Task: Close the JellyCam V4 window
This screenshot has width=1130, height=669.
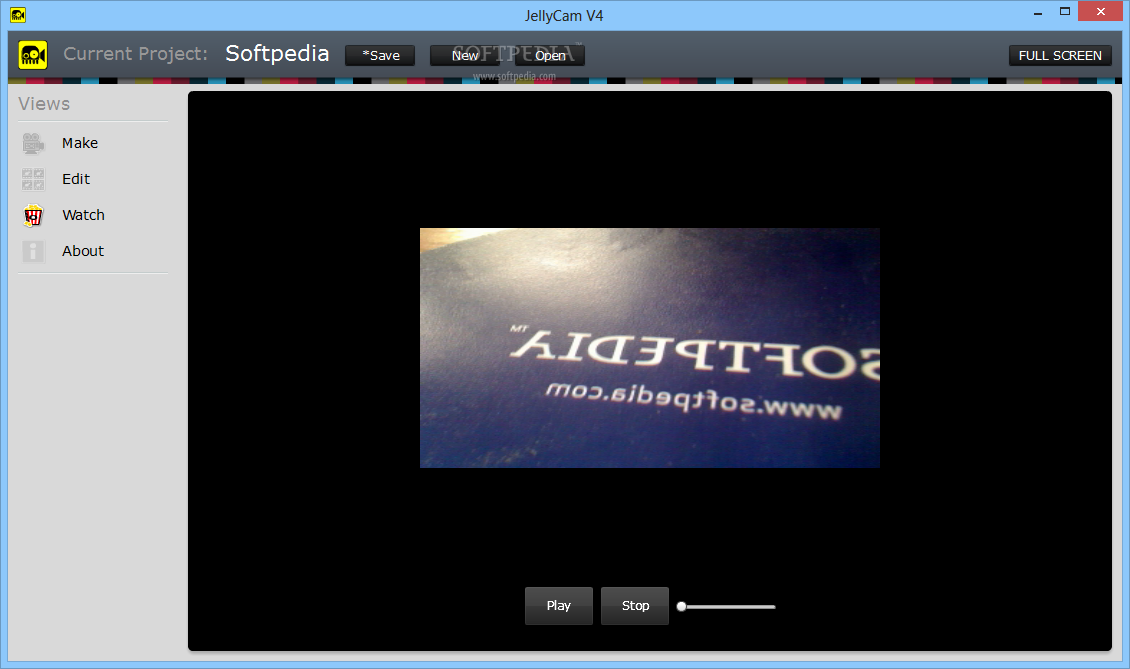Action: point(1100,12)
